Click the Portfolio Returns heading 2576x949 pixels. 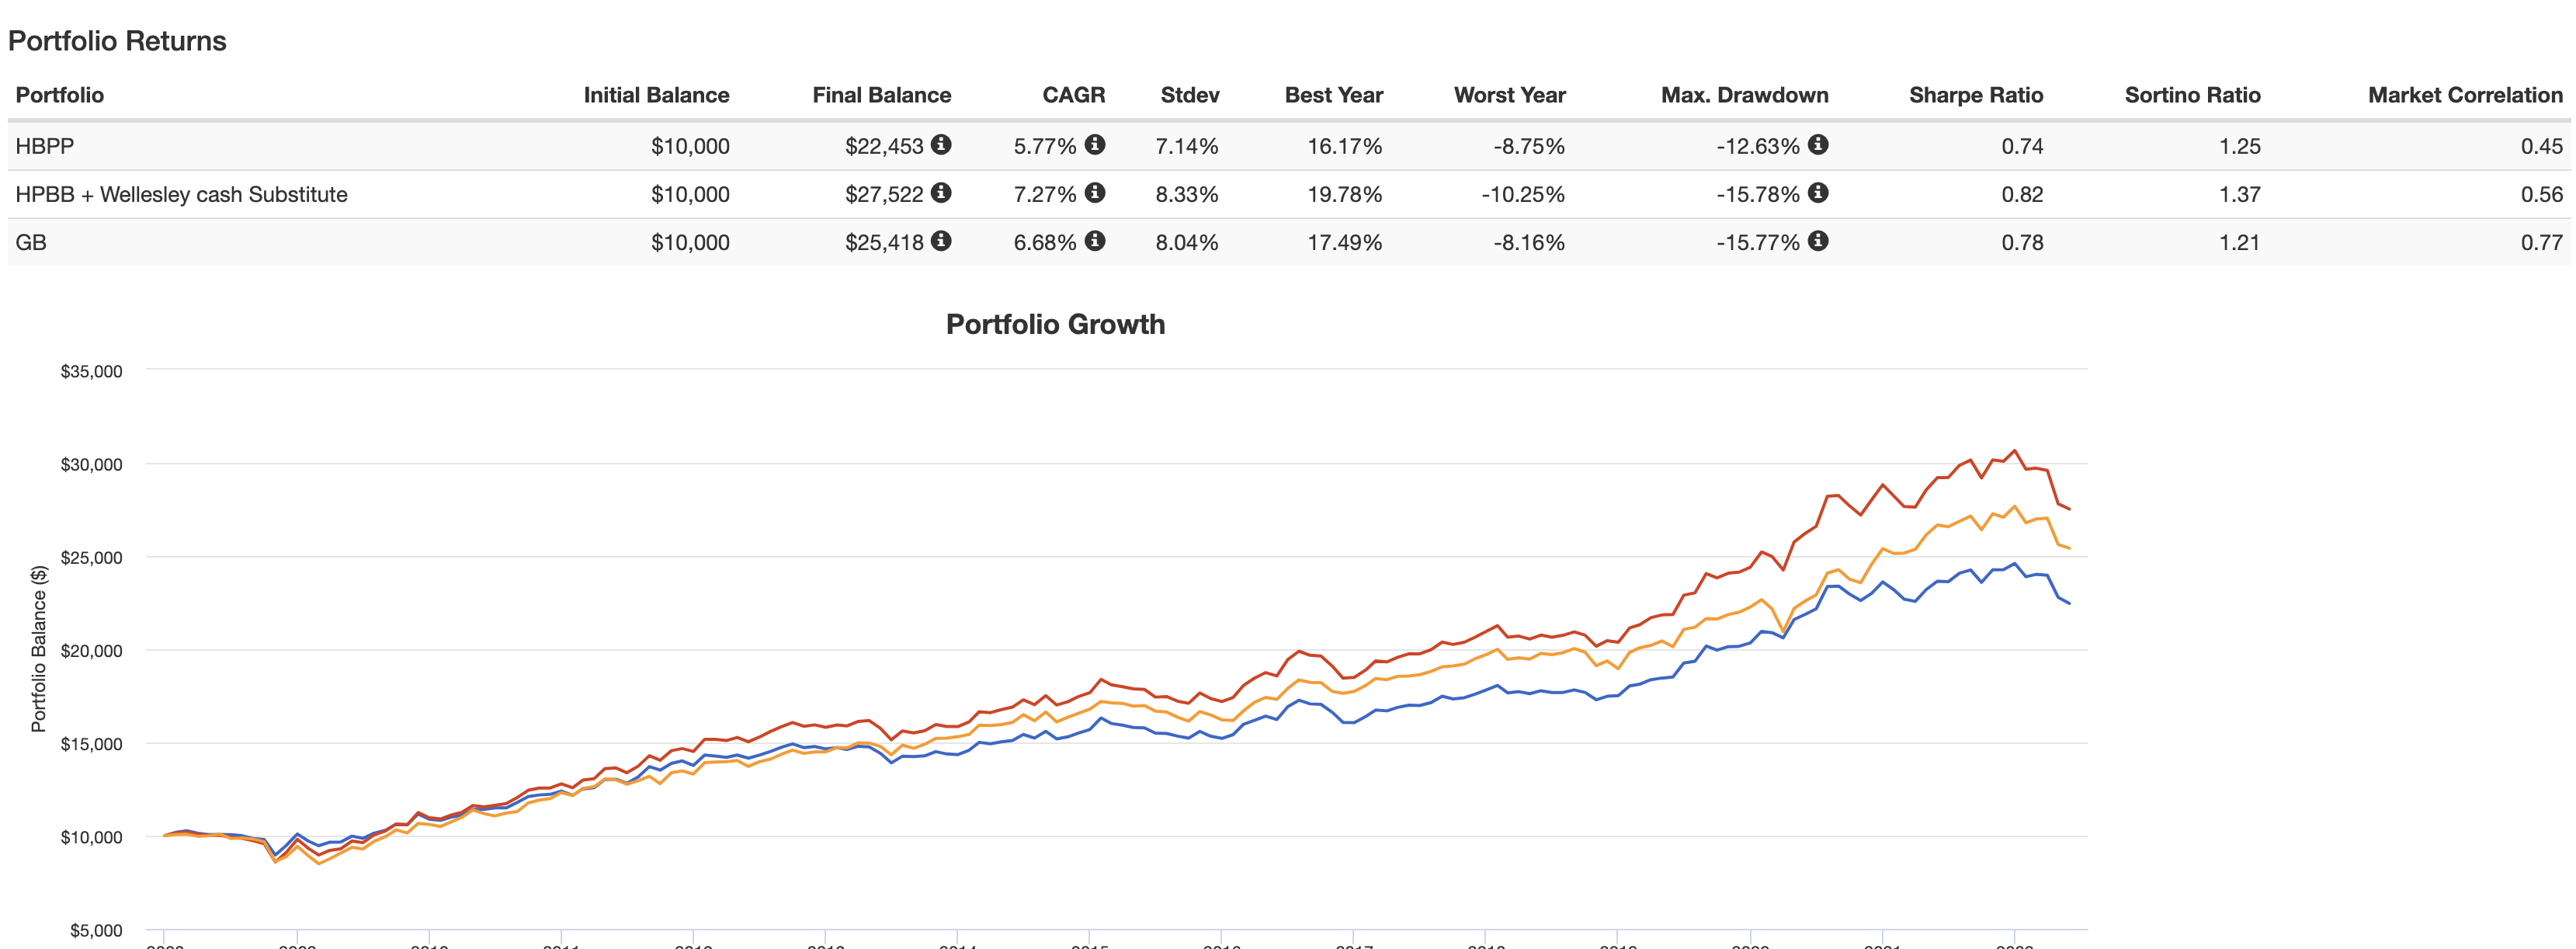117,41
